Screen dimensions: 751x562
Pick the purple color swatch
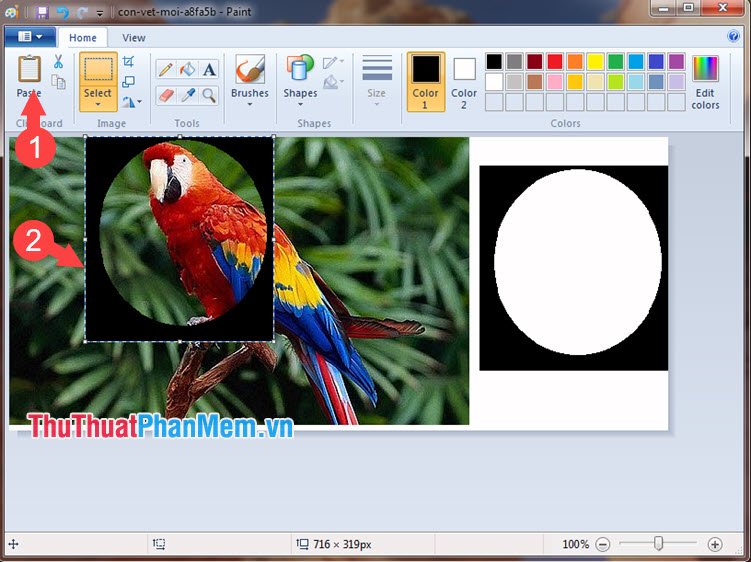pyautogui.click(x=676, y=61)
